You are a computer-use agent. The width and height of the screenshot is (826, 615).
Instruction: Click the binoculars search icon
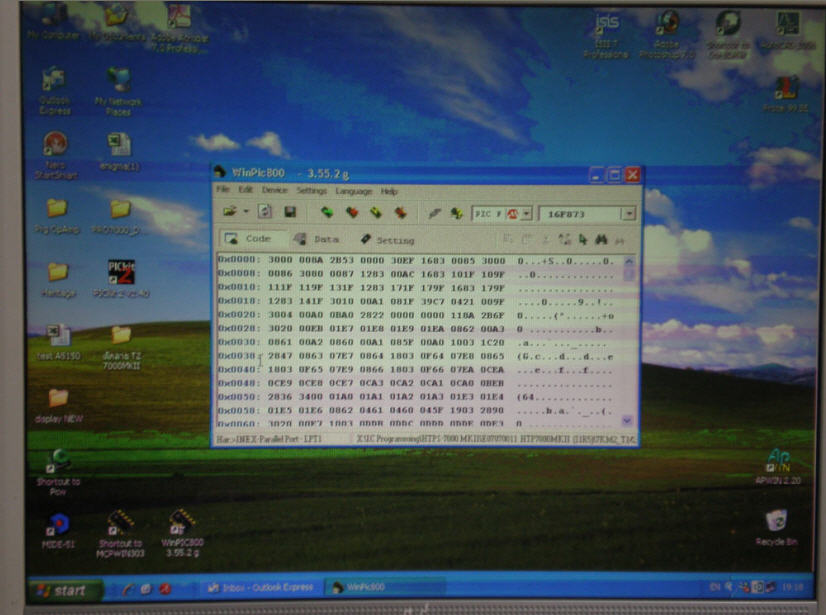pos(601,240)
